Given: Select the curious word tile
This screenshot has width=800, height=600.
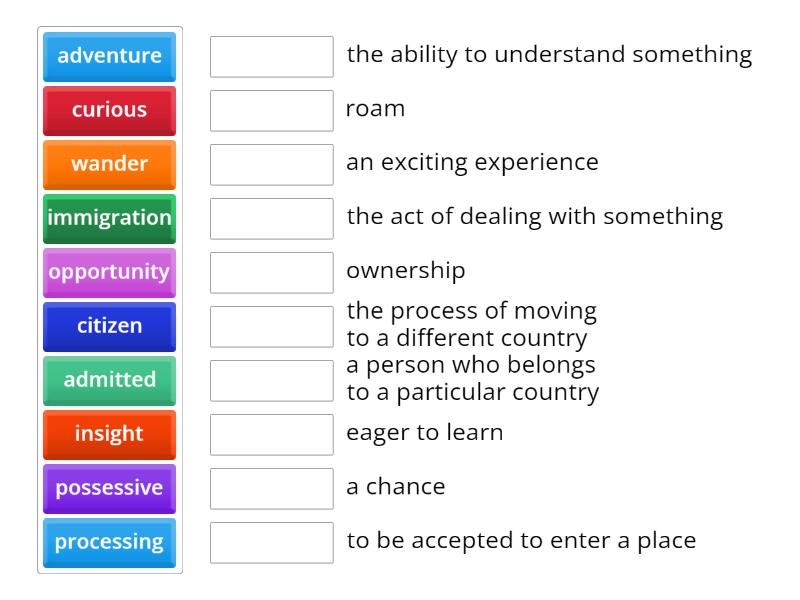Looking at the screenshot, I should pyautogui.click(x=108, y=110).
